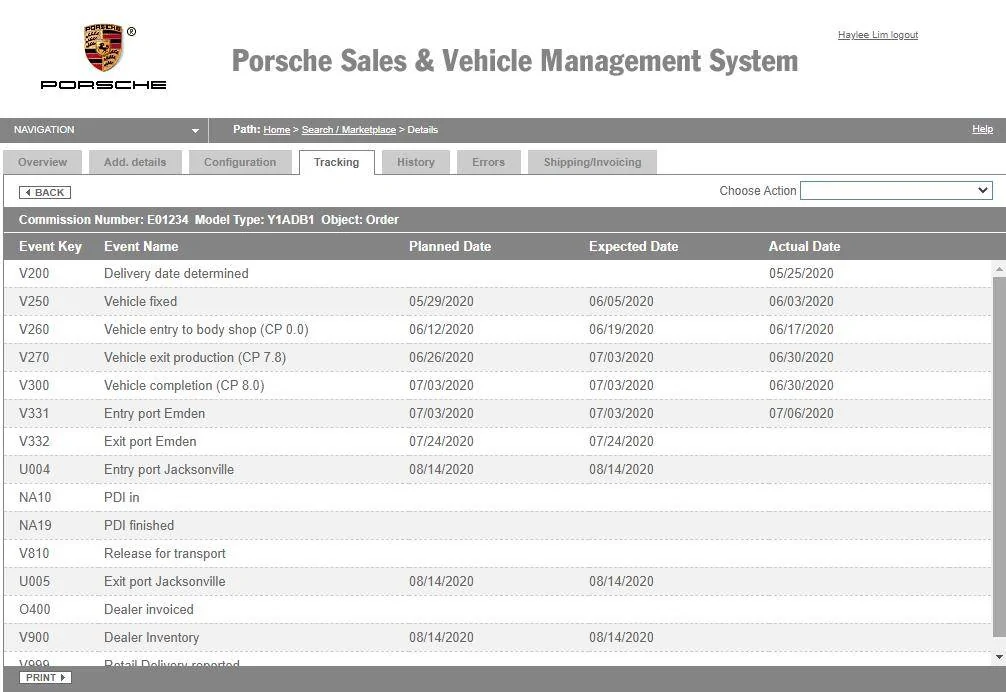
Task: Click planned date 06/26/2020
Action: [441, 357]
